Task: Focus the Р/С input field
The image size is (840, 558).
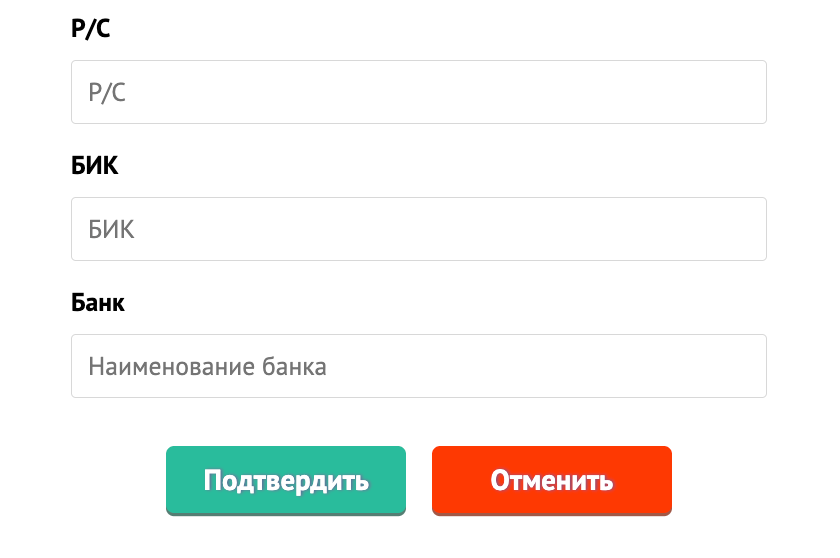Action: [x=418, y=92]
